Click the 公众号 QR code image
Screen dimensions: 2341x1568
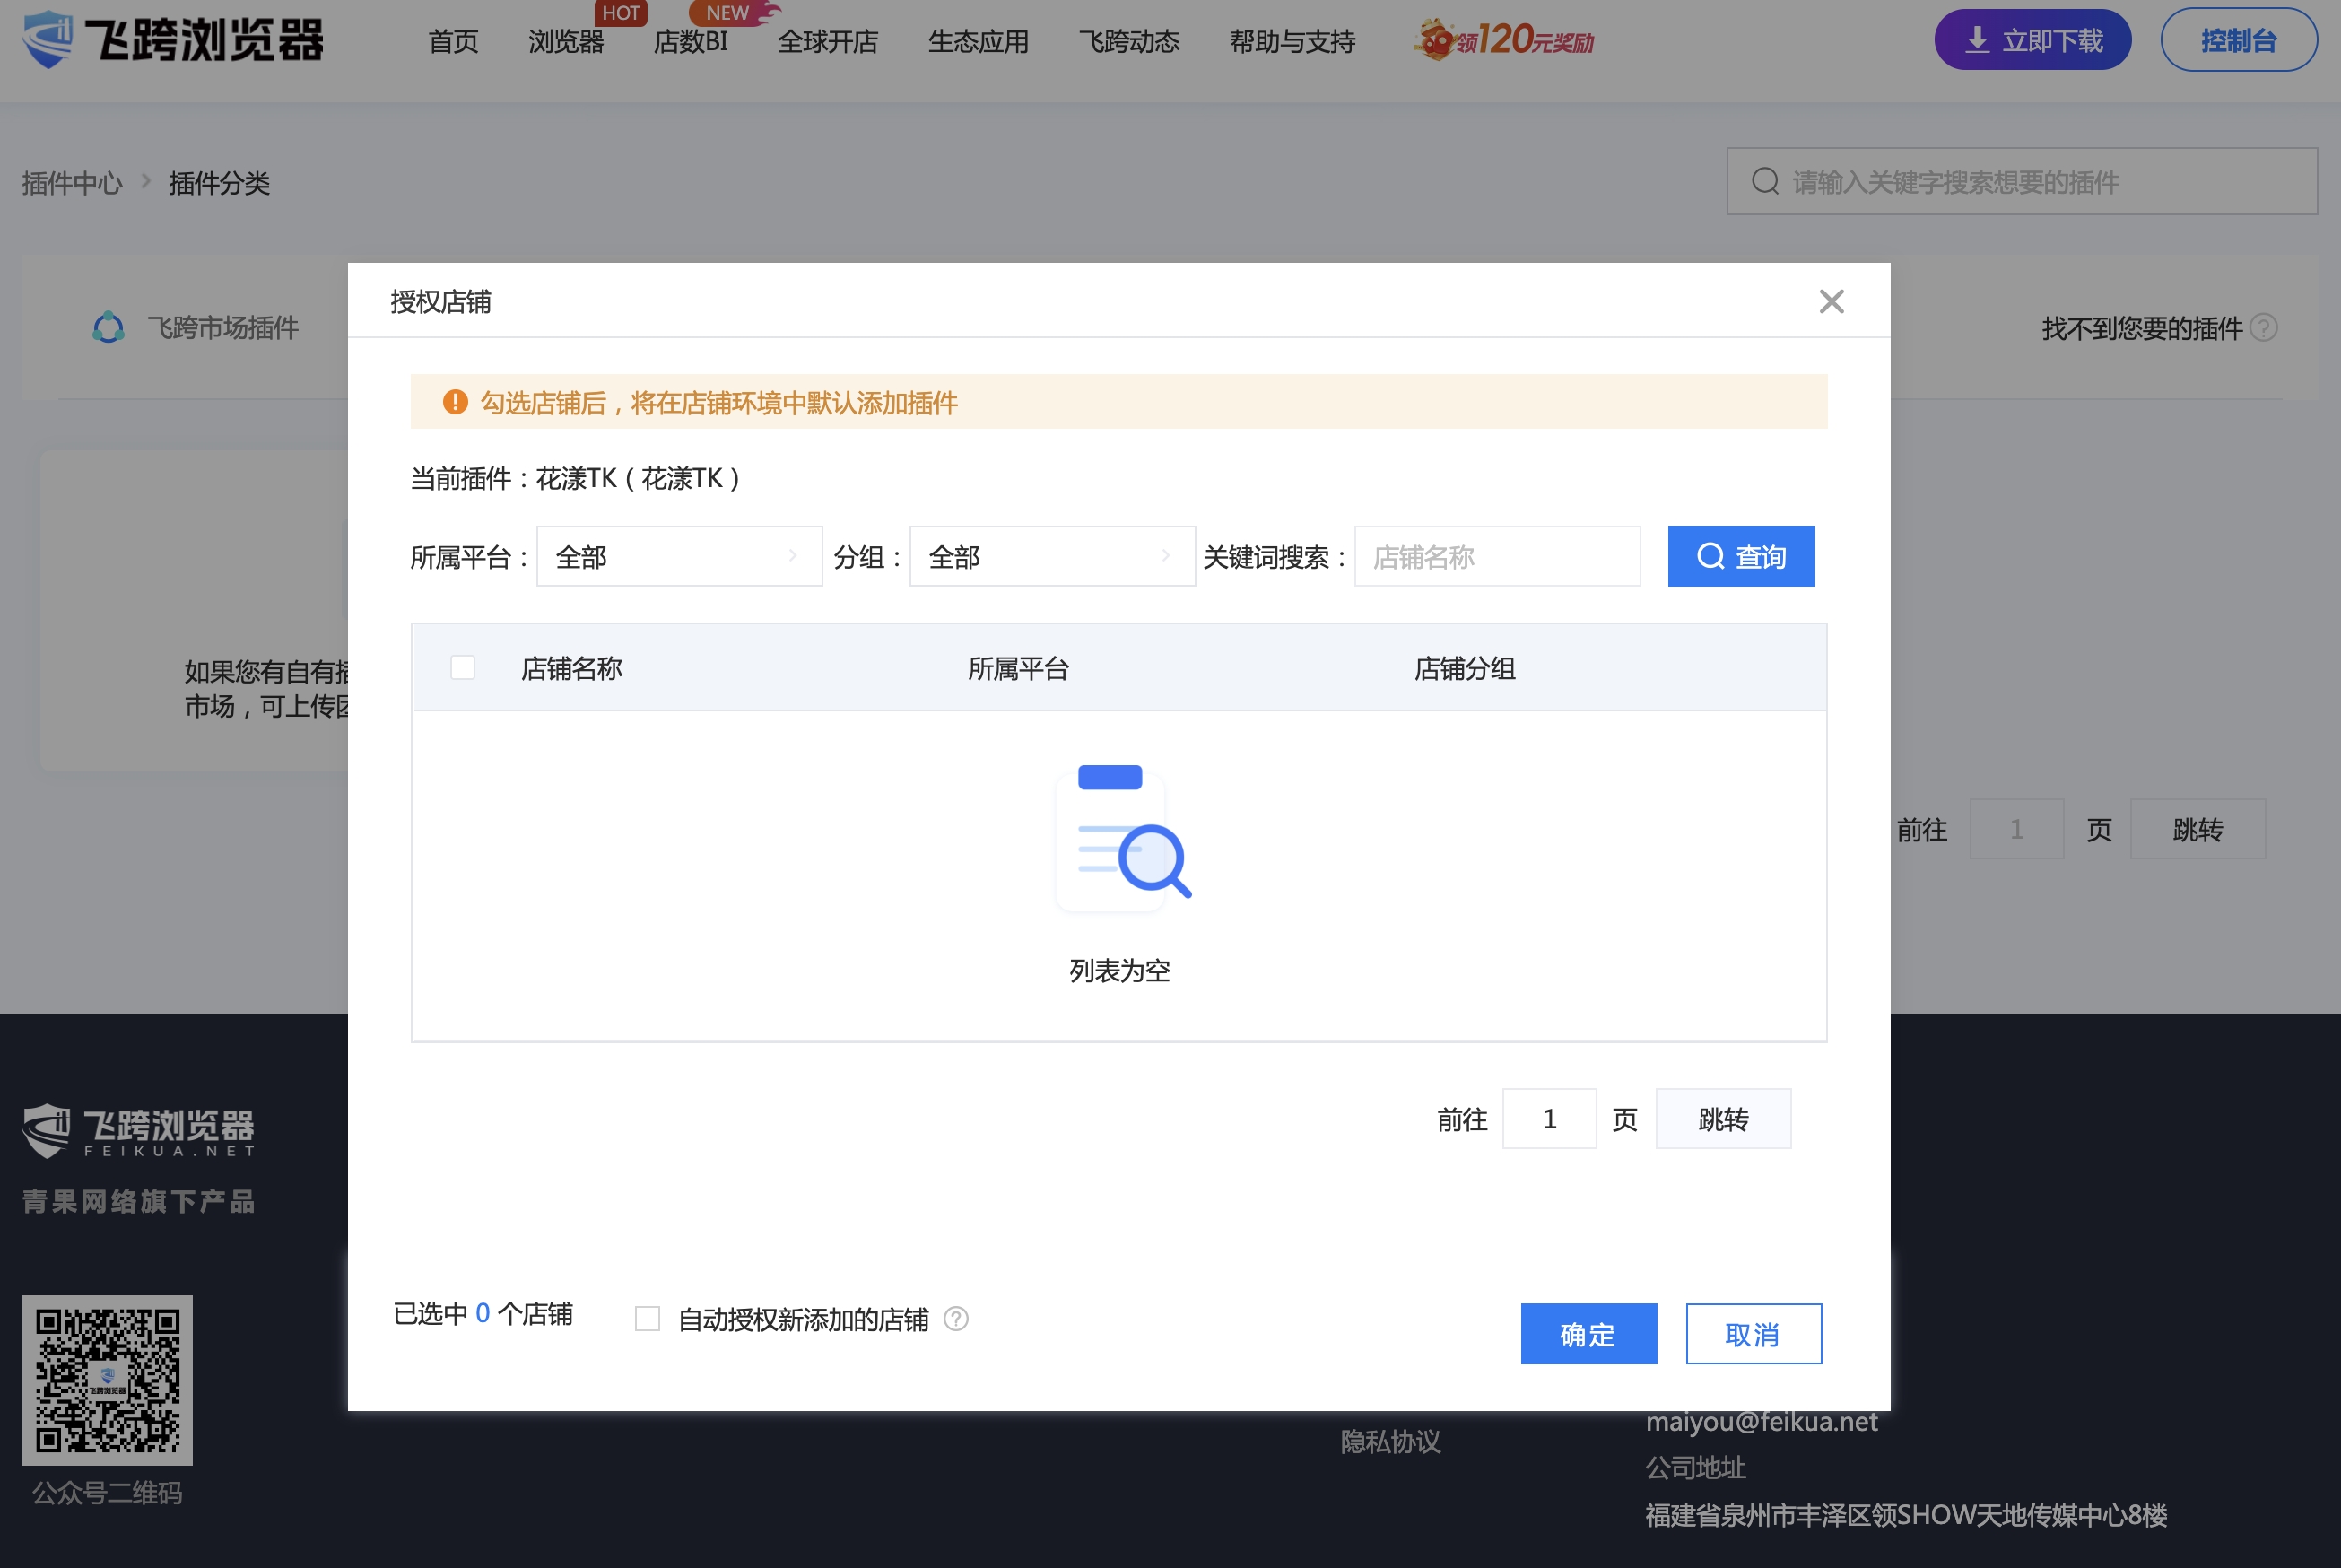pos(108,1380)
